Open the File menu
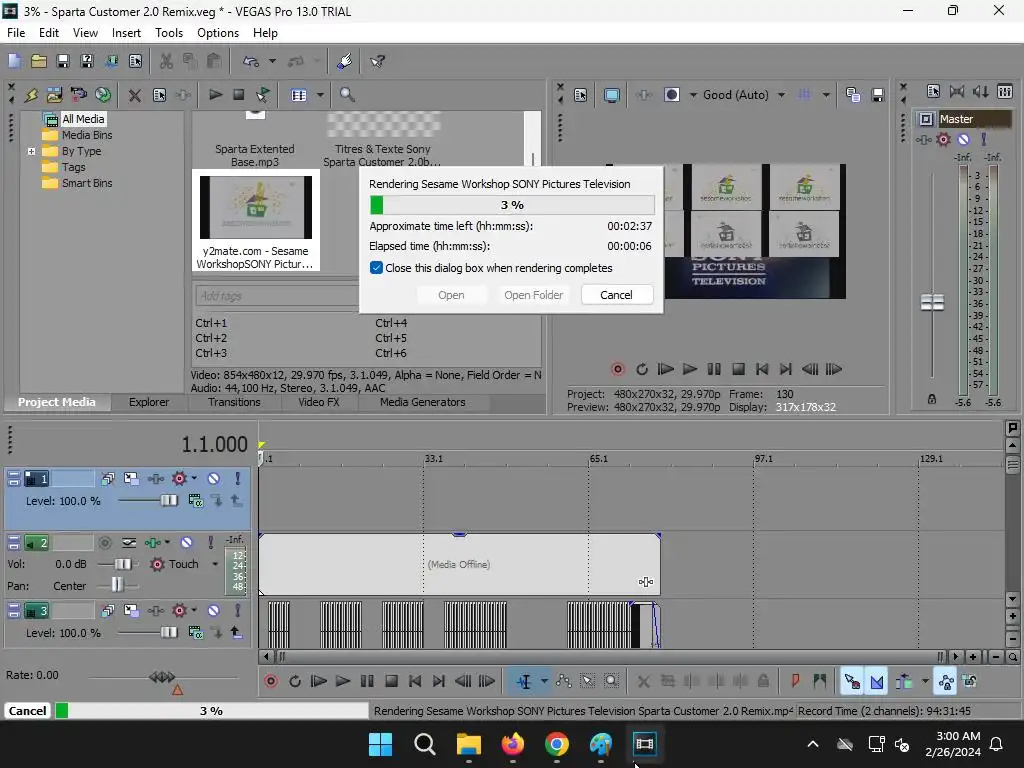 16,33
